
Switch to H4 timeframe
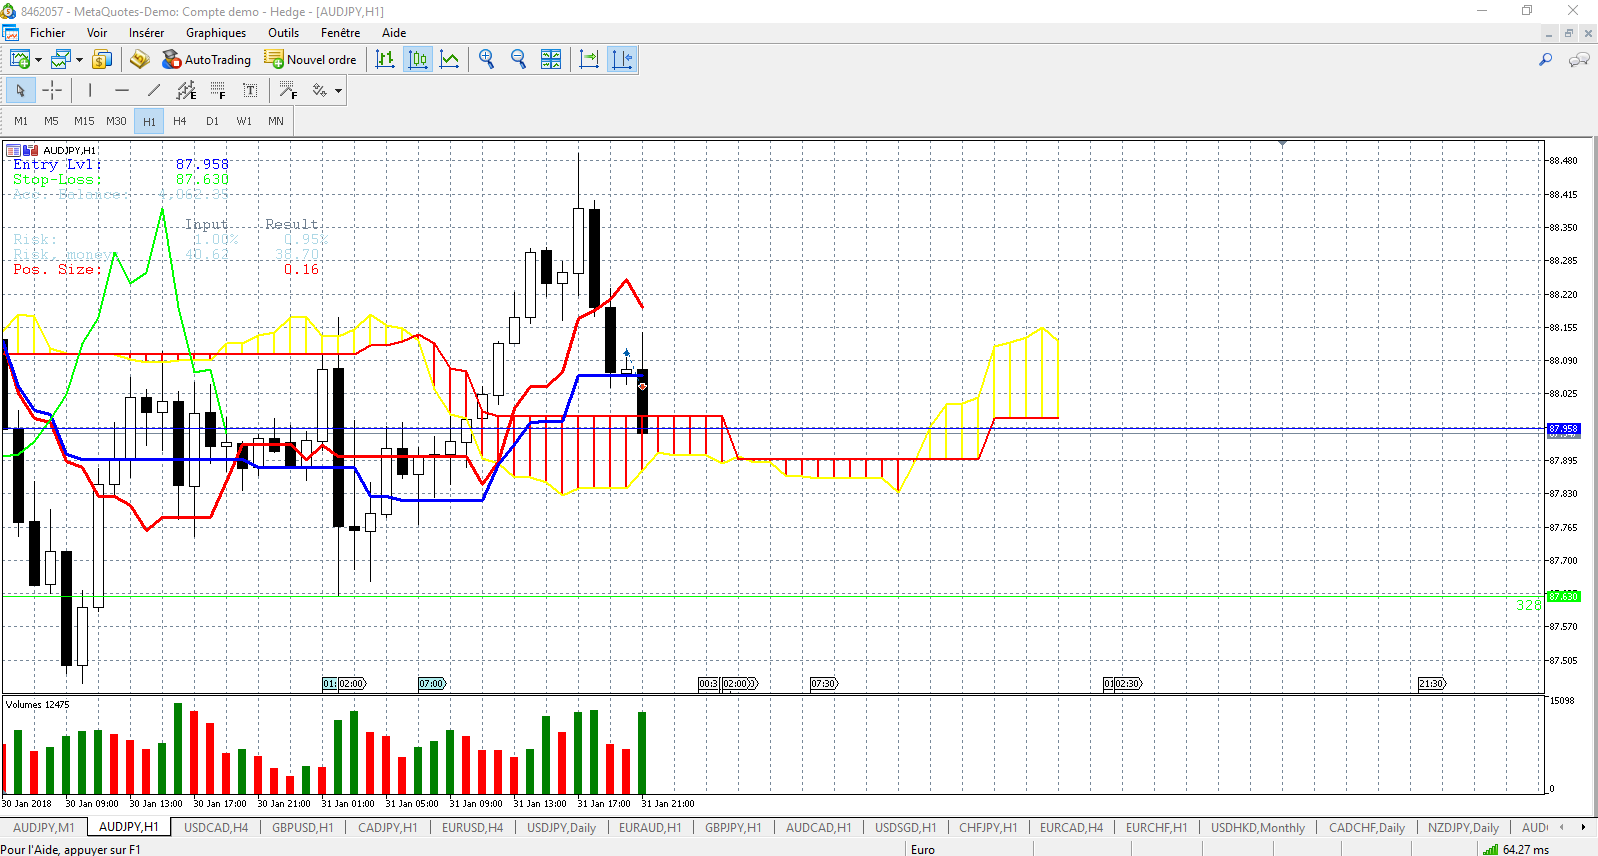tap(180, 121)
